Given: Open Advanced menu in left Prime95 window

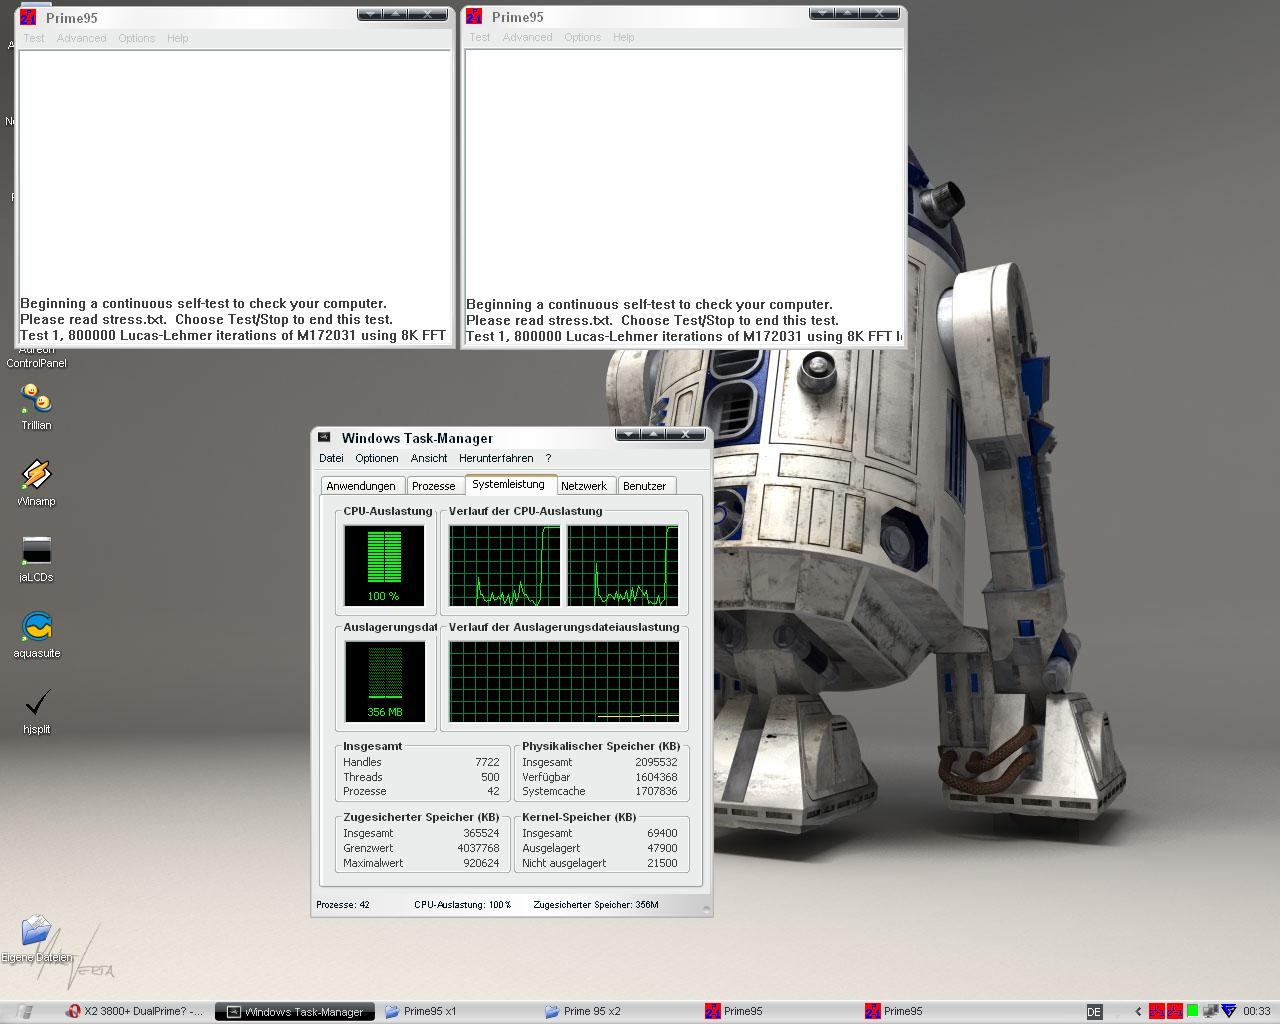Looking at the screenshot, I should 81,38.
